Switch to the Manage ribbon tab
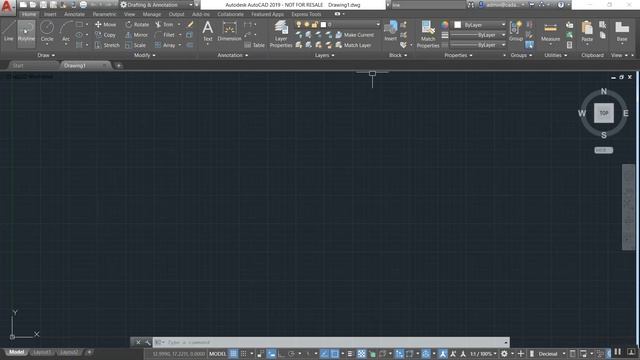640x360 pixels. (152, 14)
